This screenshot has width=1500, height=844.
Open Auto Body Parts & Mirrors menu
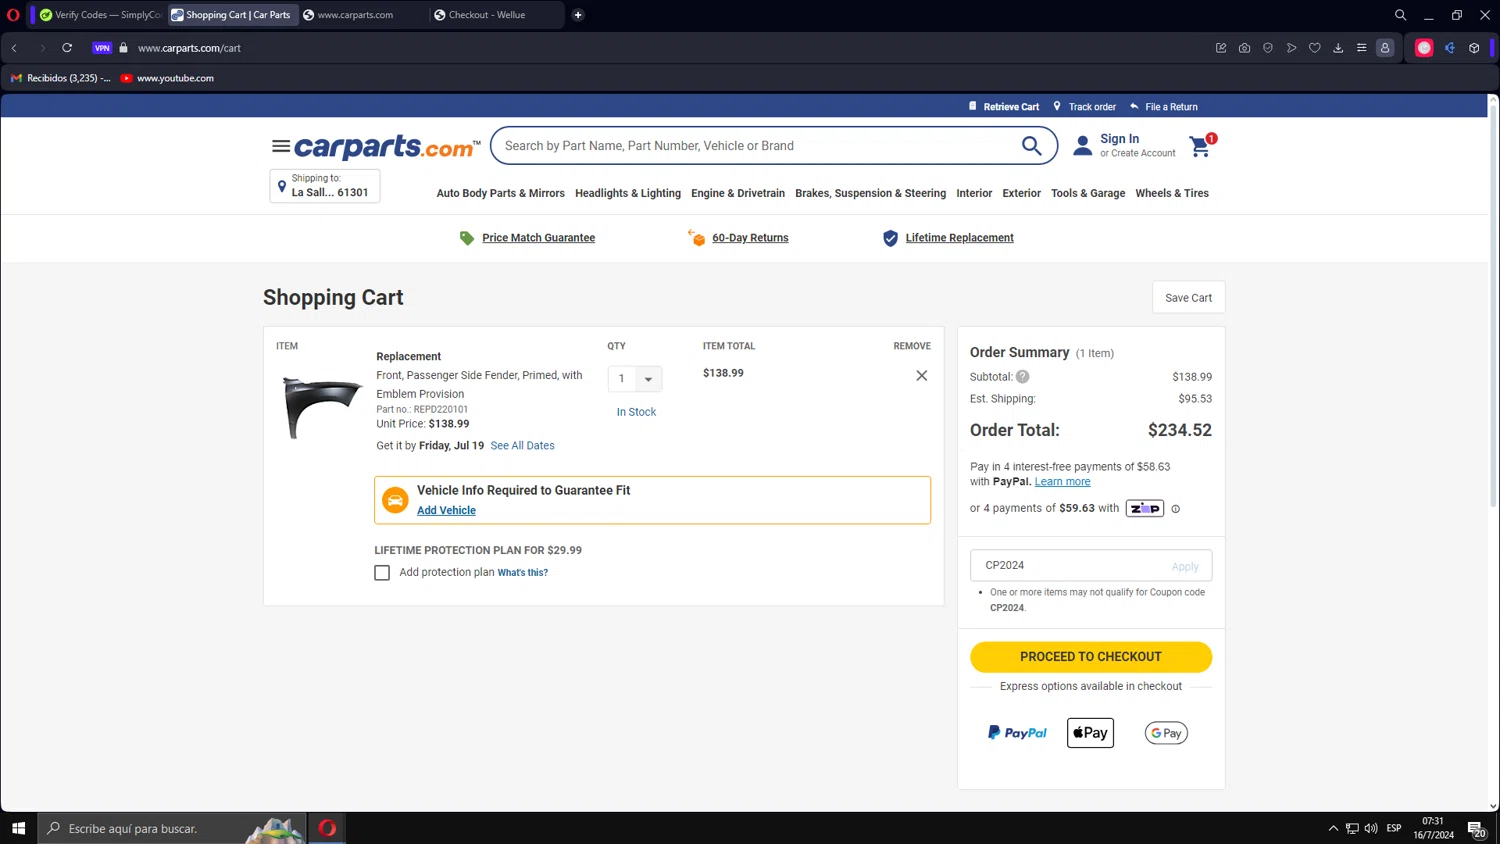coord(500,194)
